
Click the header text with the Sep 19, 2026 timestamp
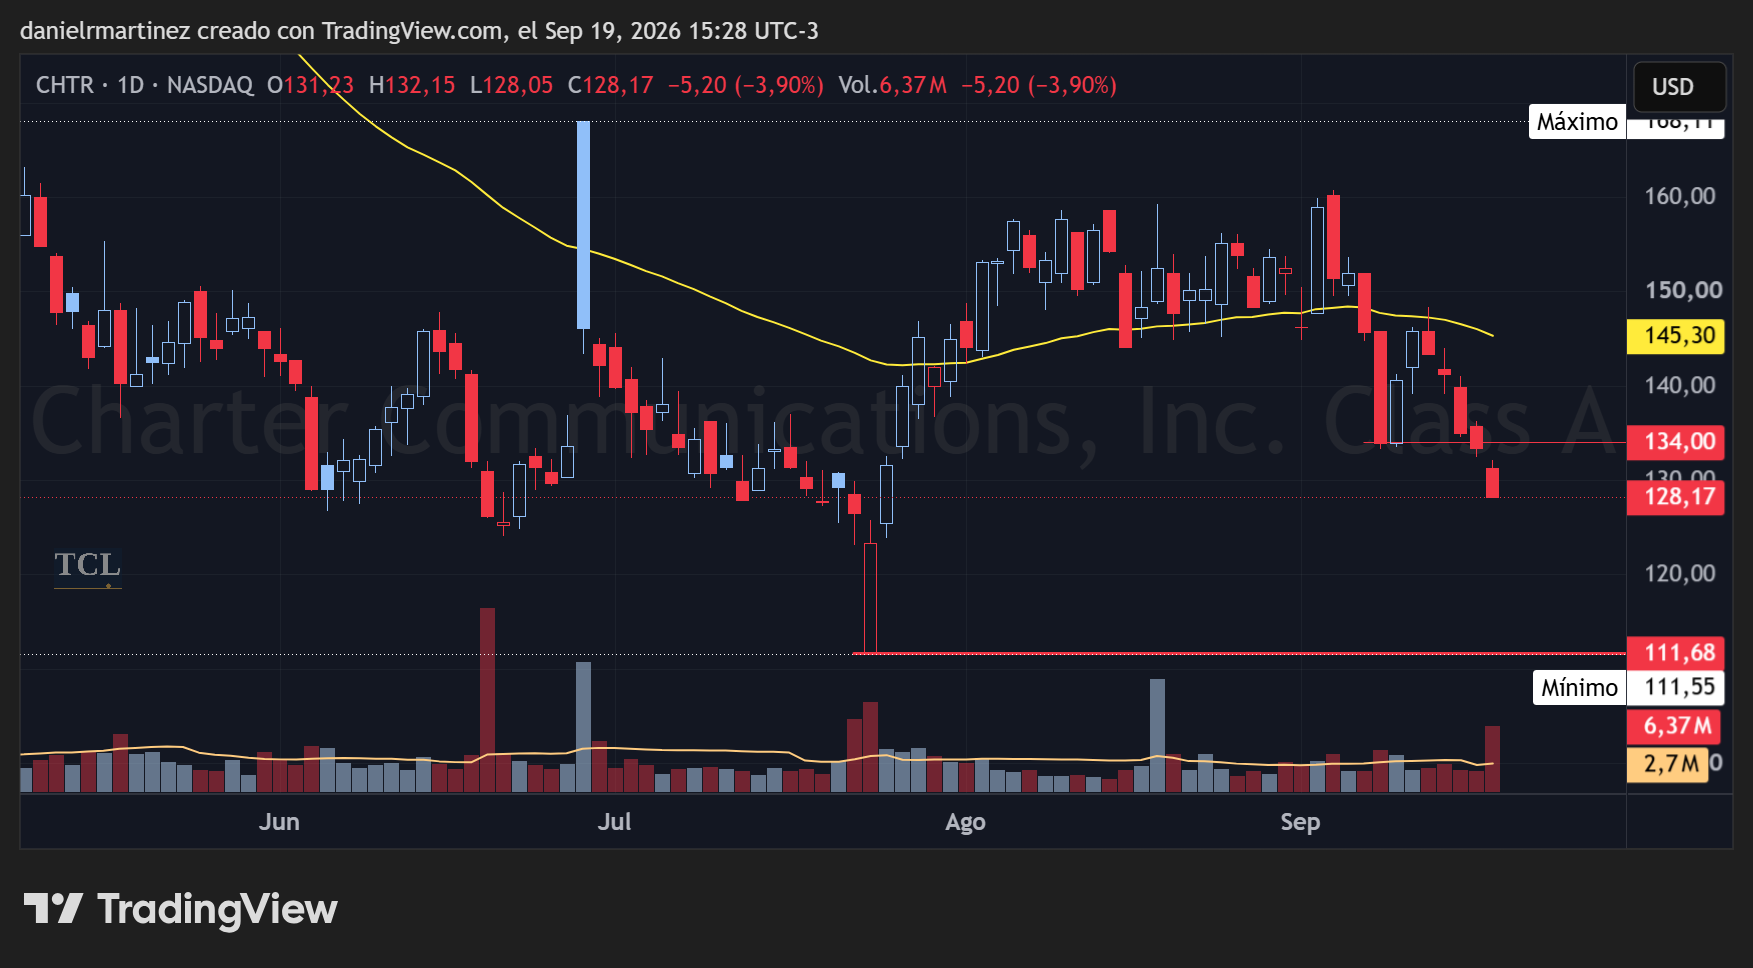coord(419,31)
